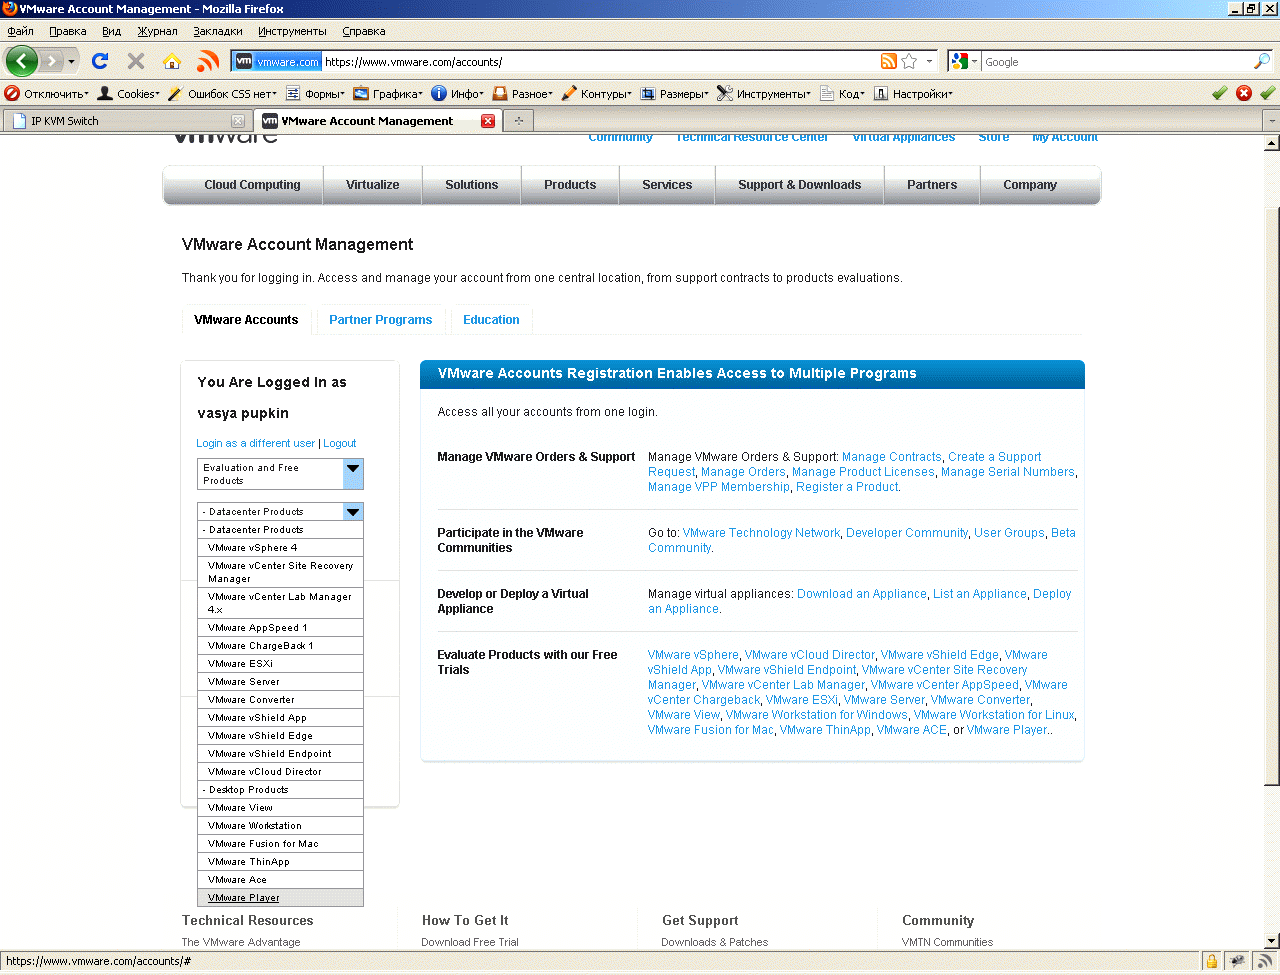The image size is (1280, 975).
Task: Collapse the Datacenter Products dropdown arrow
Action: click(353, 511)
